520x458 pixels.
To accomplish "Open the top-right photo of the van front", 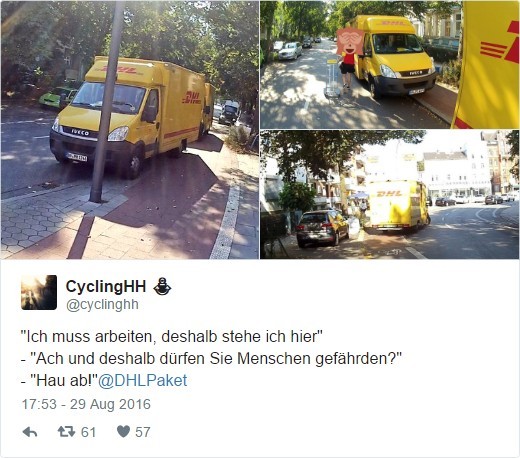I will click(x=389, y=65).
